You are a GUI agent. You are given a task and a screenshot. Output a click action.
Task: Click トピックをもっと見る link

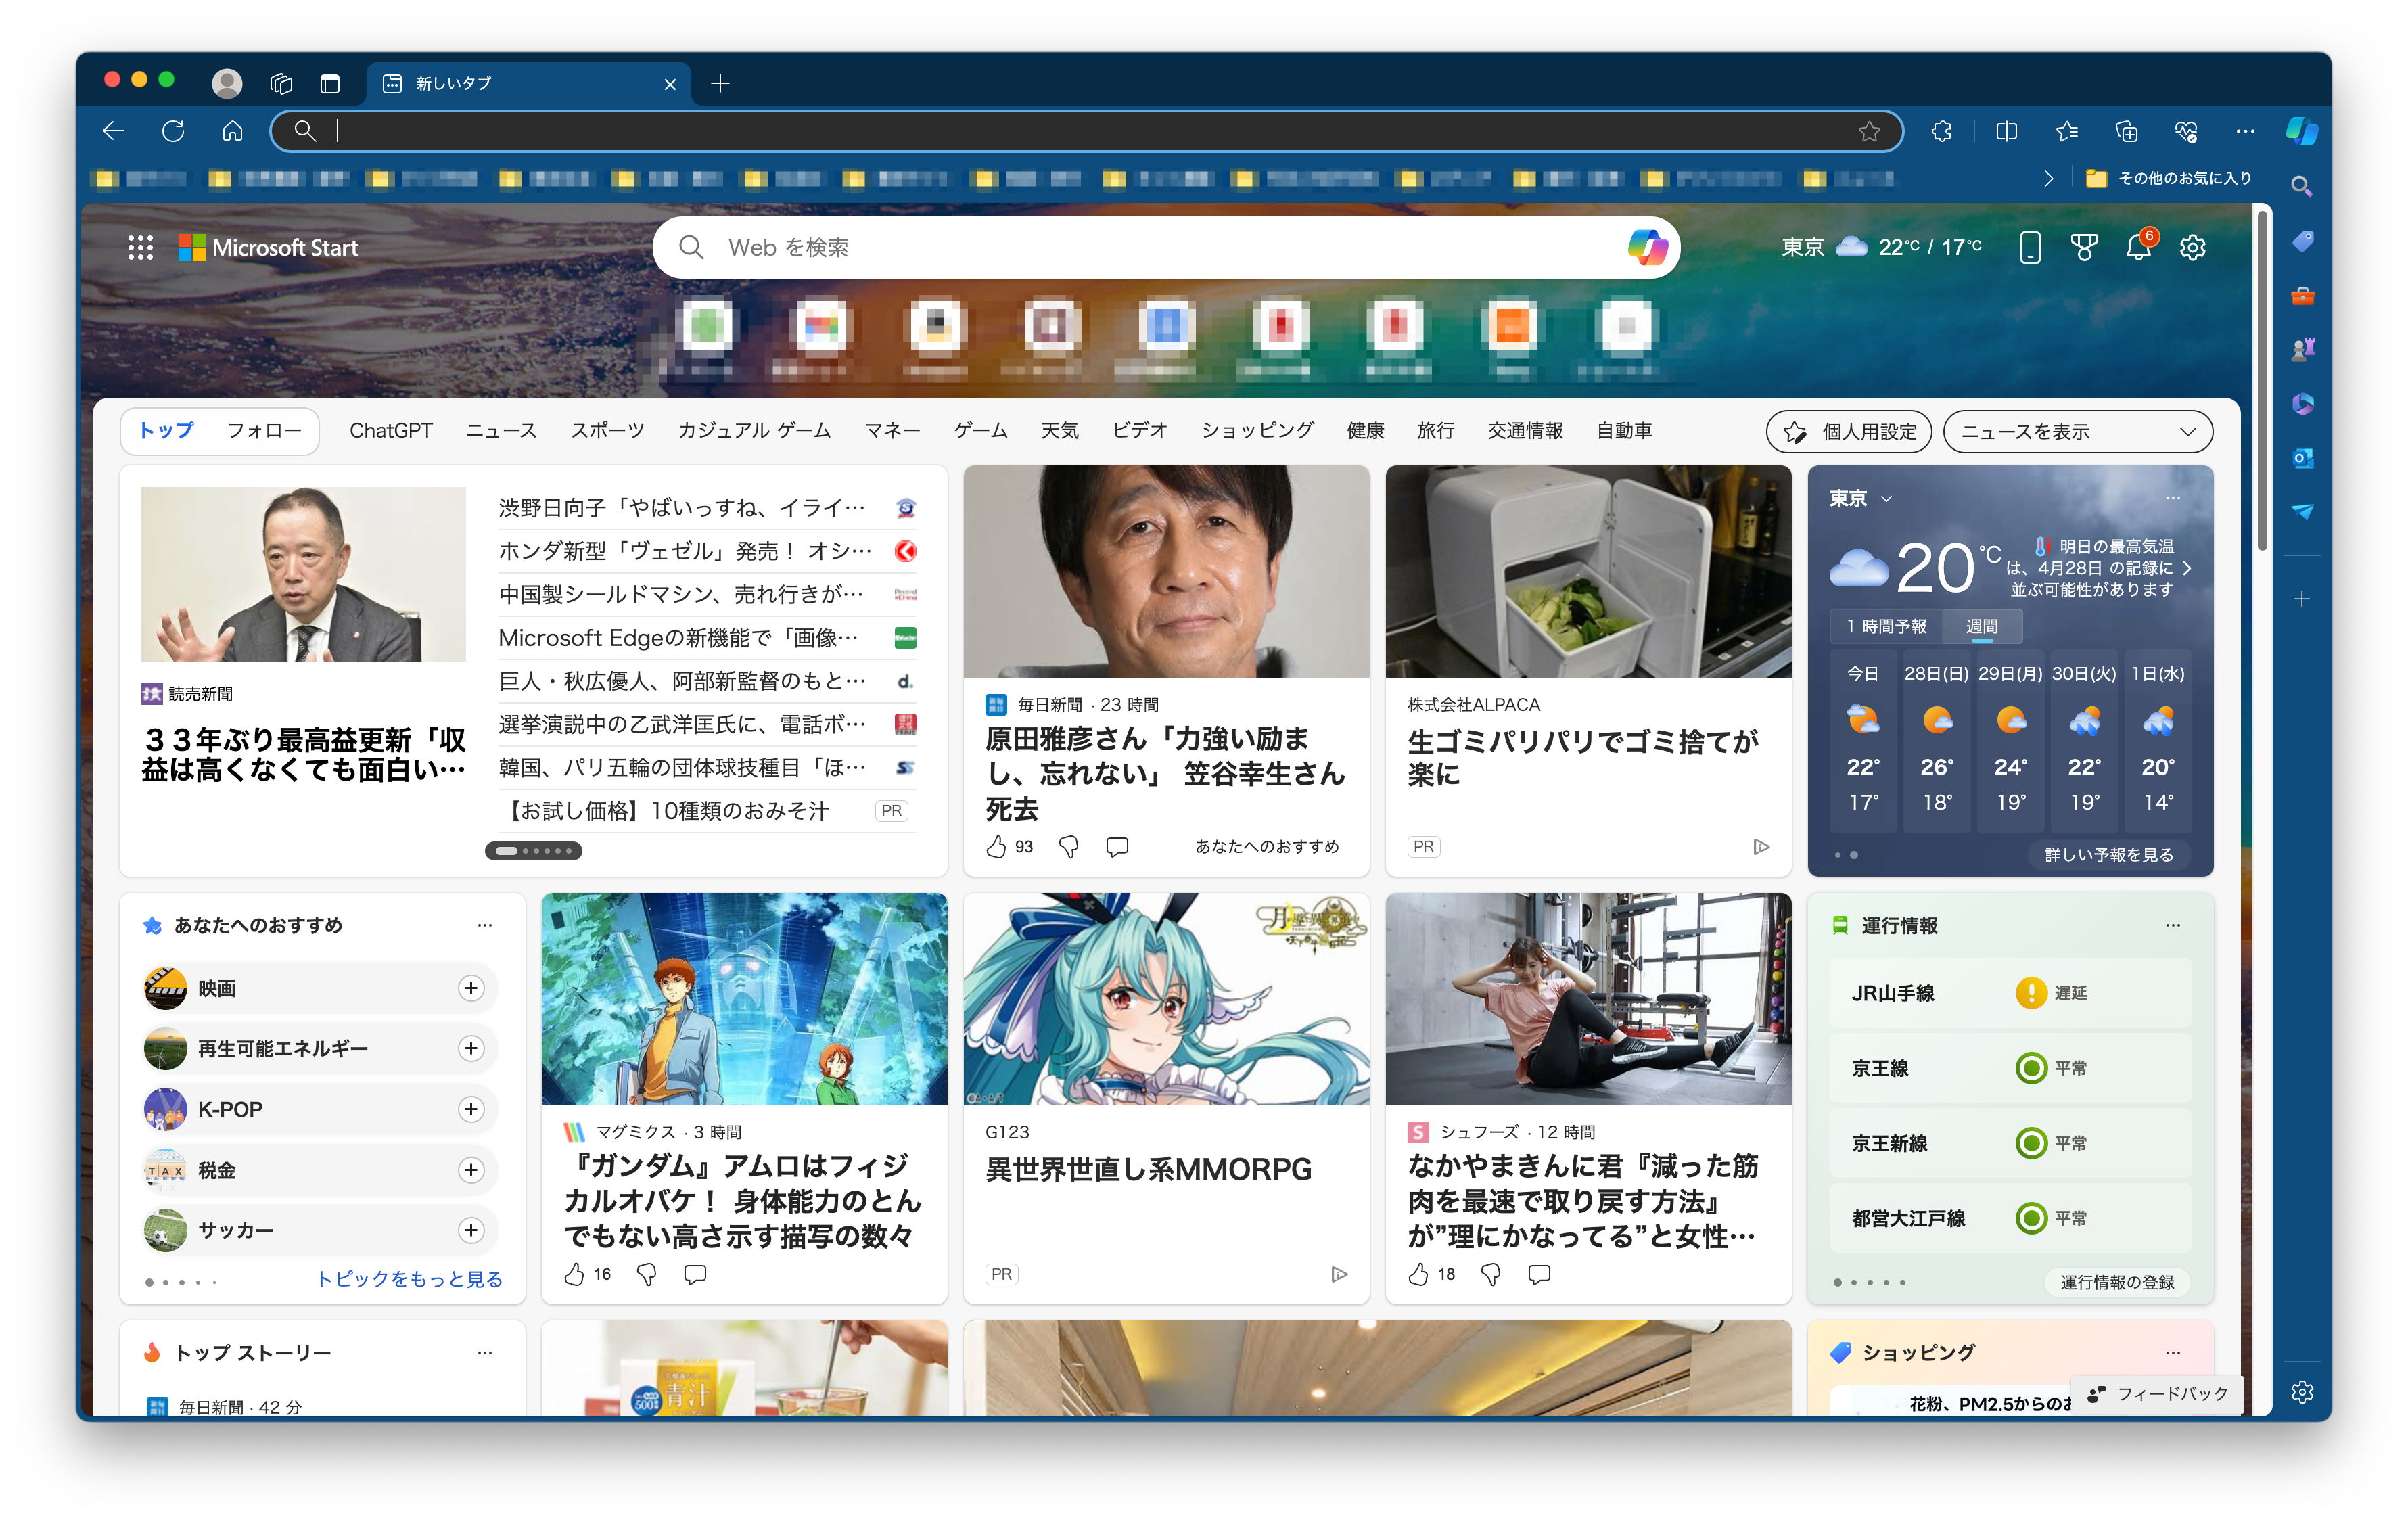pos(409,1279)
